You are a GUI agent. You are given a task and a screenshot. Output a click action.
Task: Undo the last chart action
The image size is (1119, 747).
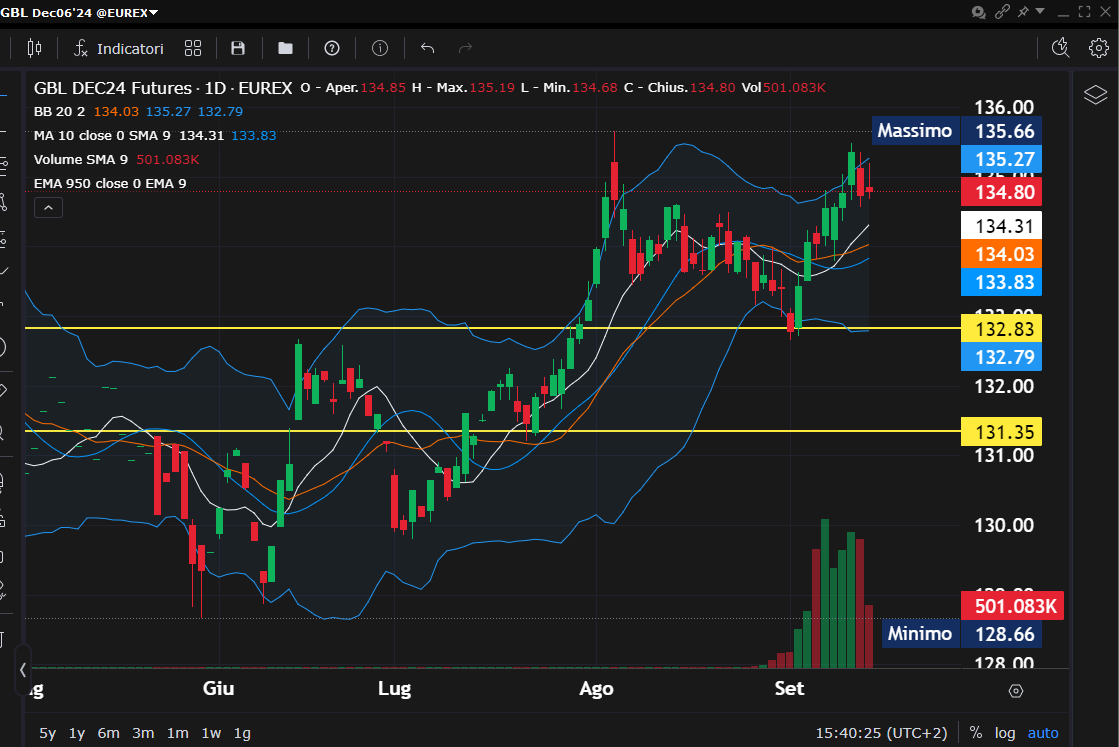tap(428, 48)
